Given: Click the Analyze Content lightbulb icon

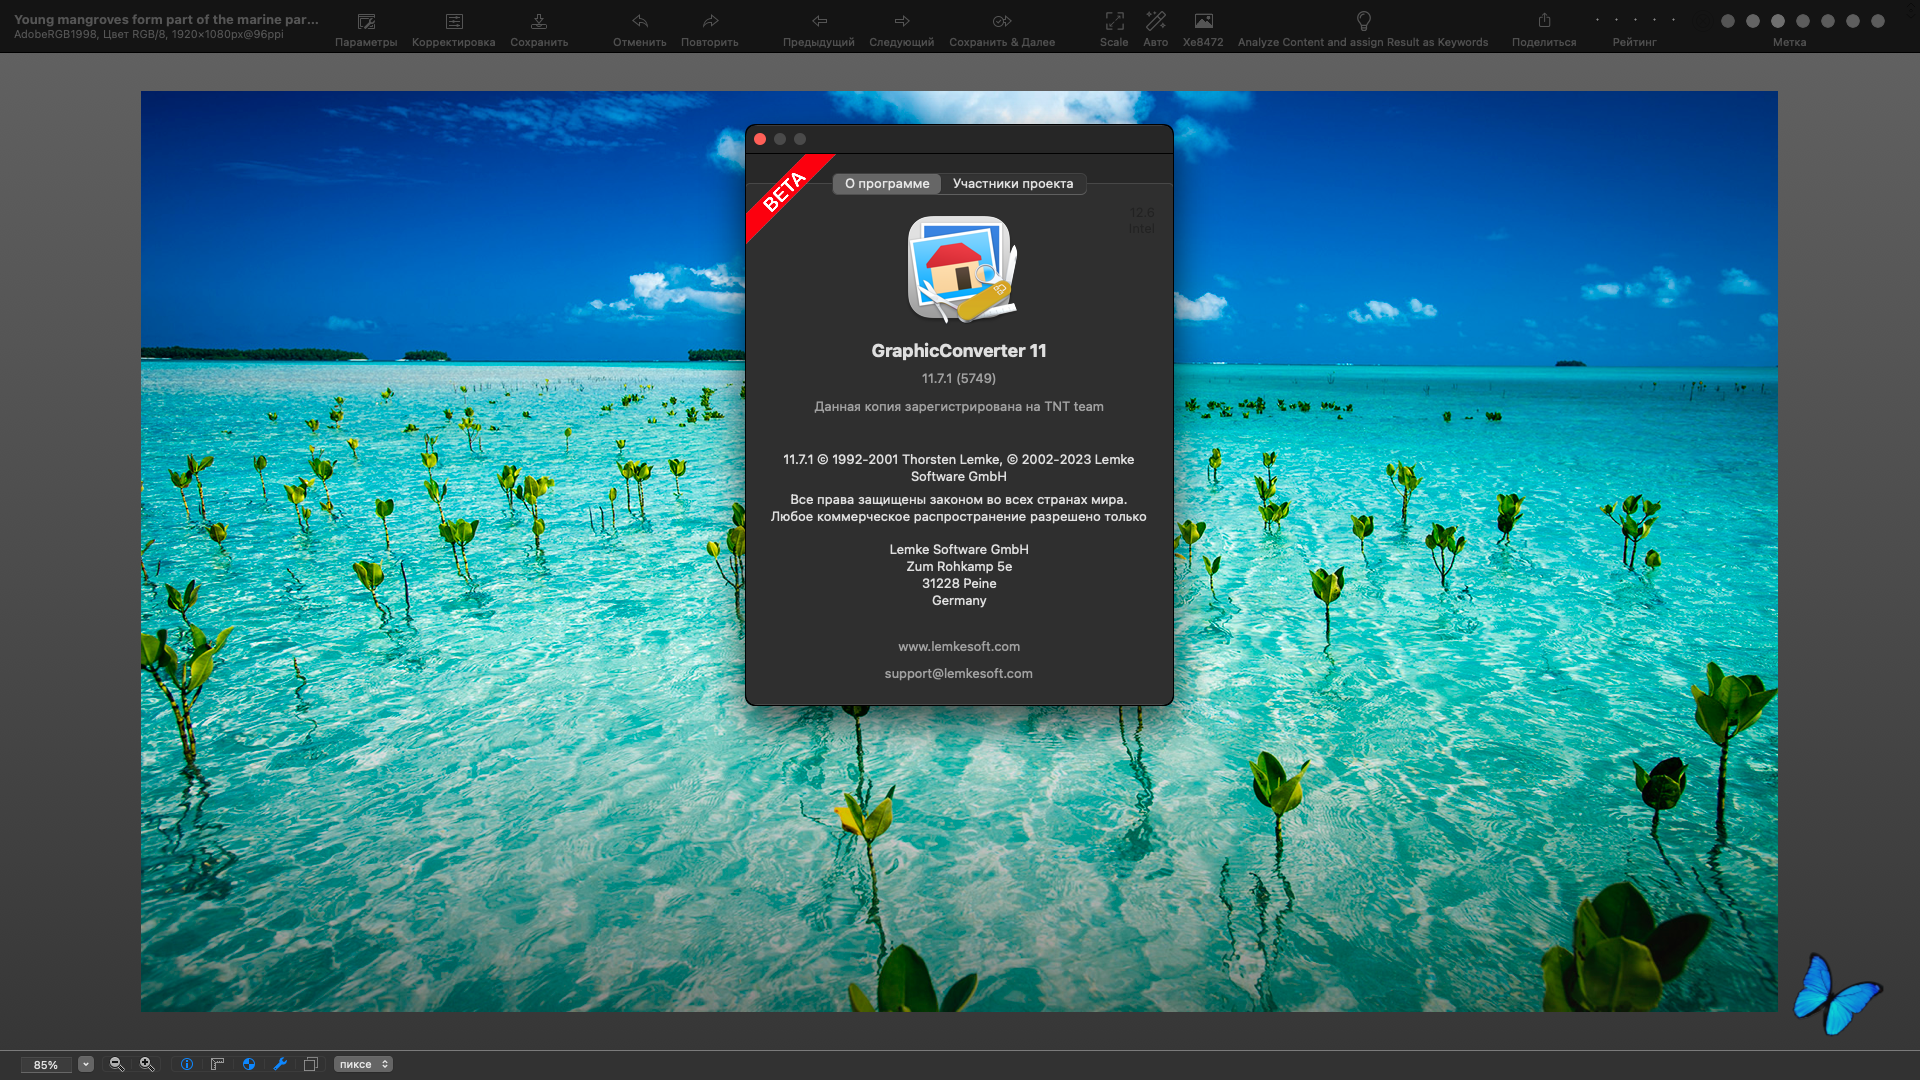Looking at the screenshot, I should 1363,22.
